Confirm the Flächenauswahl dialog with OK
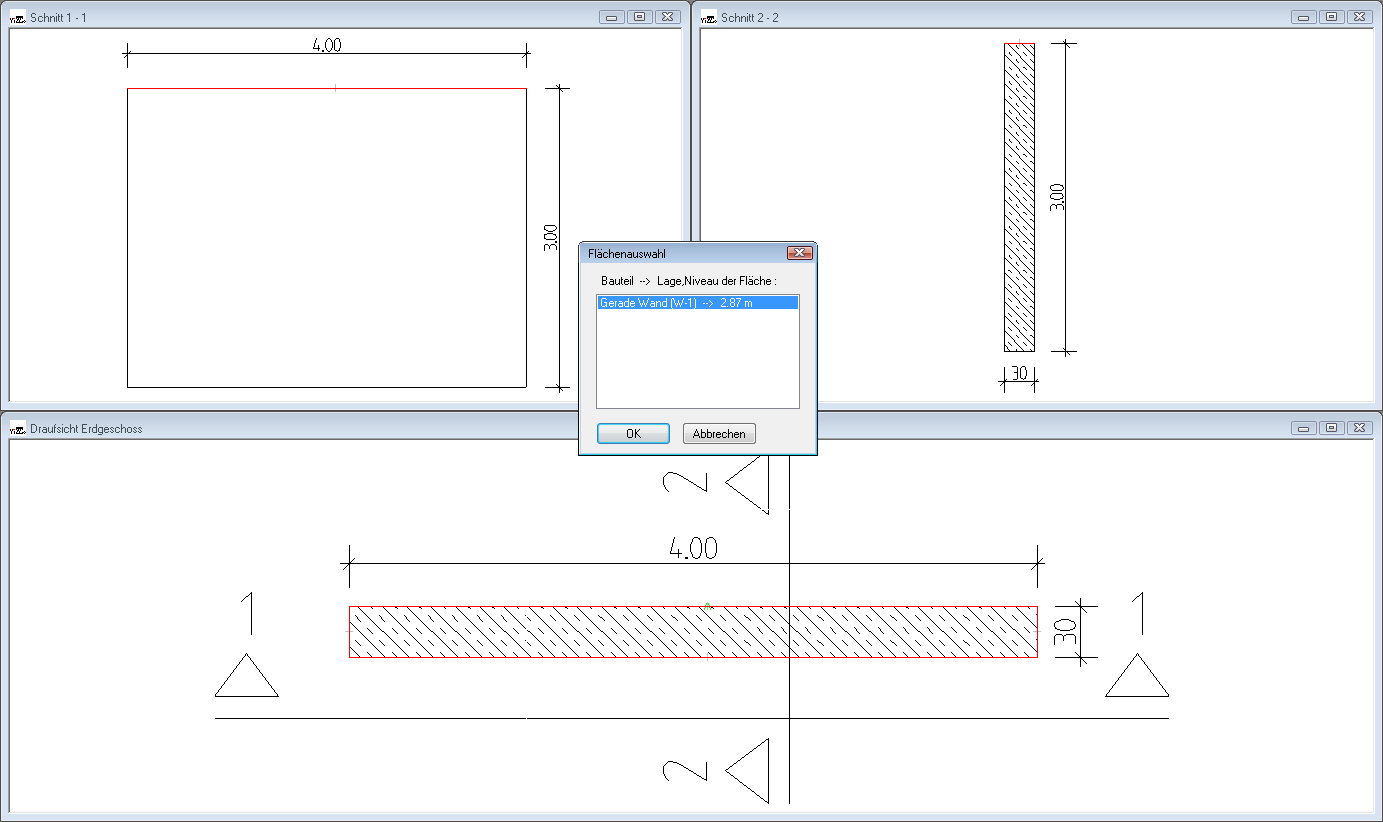Viewport: 1383px width, 822px height. point(633,434)
